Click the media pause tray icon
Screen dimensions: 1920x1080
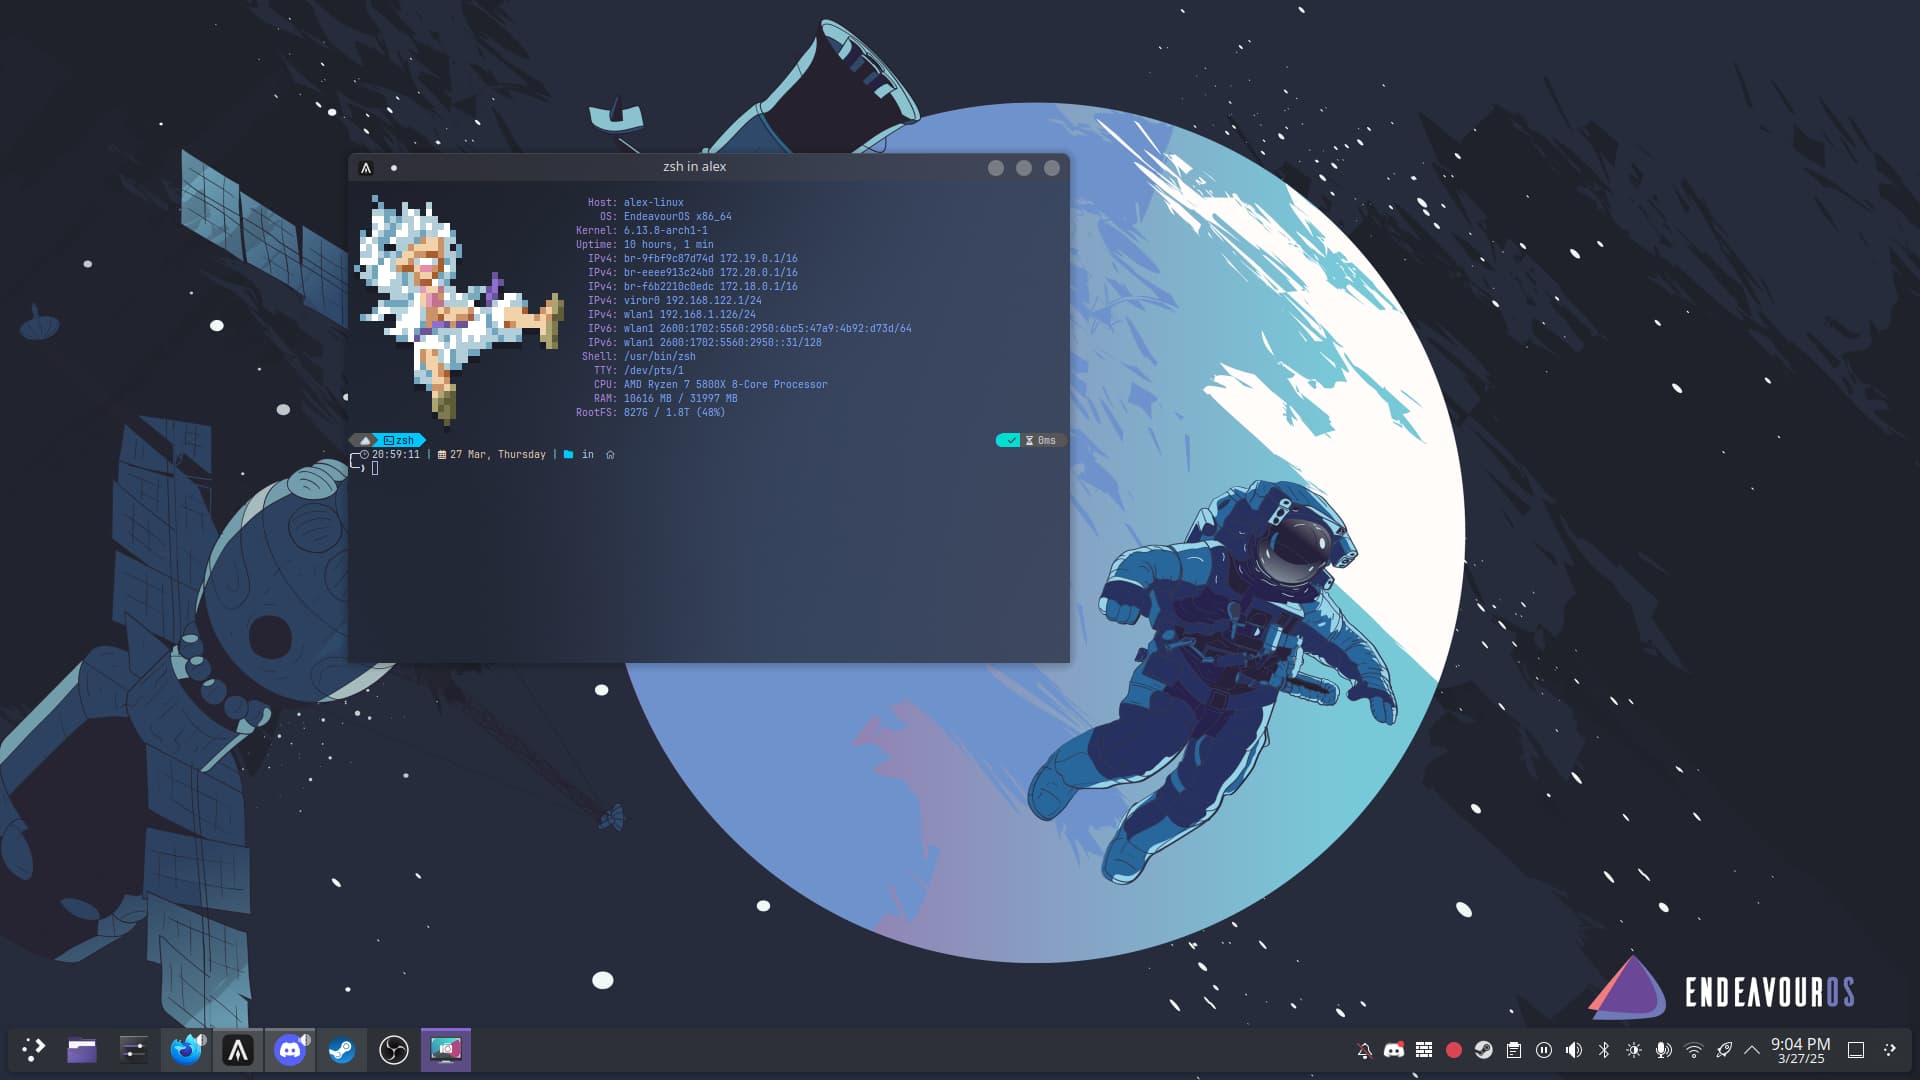[x=1544, y=1050]
